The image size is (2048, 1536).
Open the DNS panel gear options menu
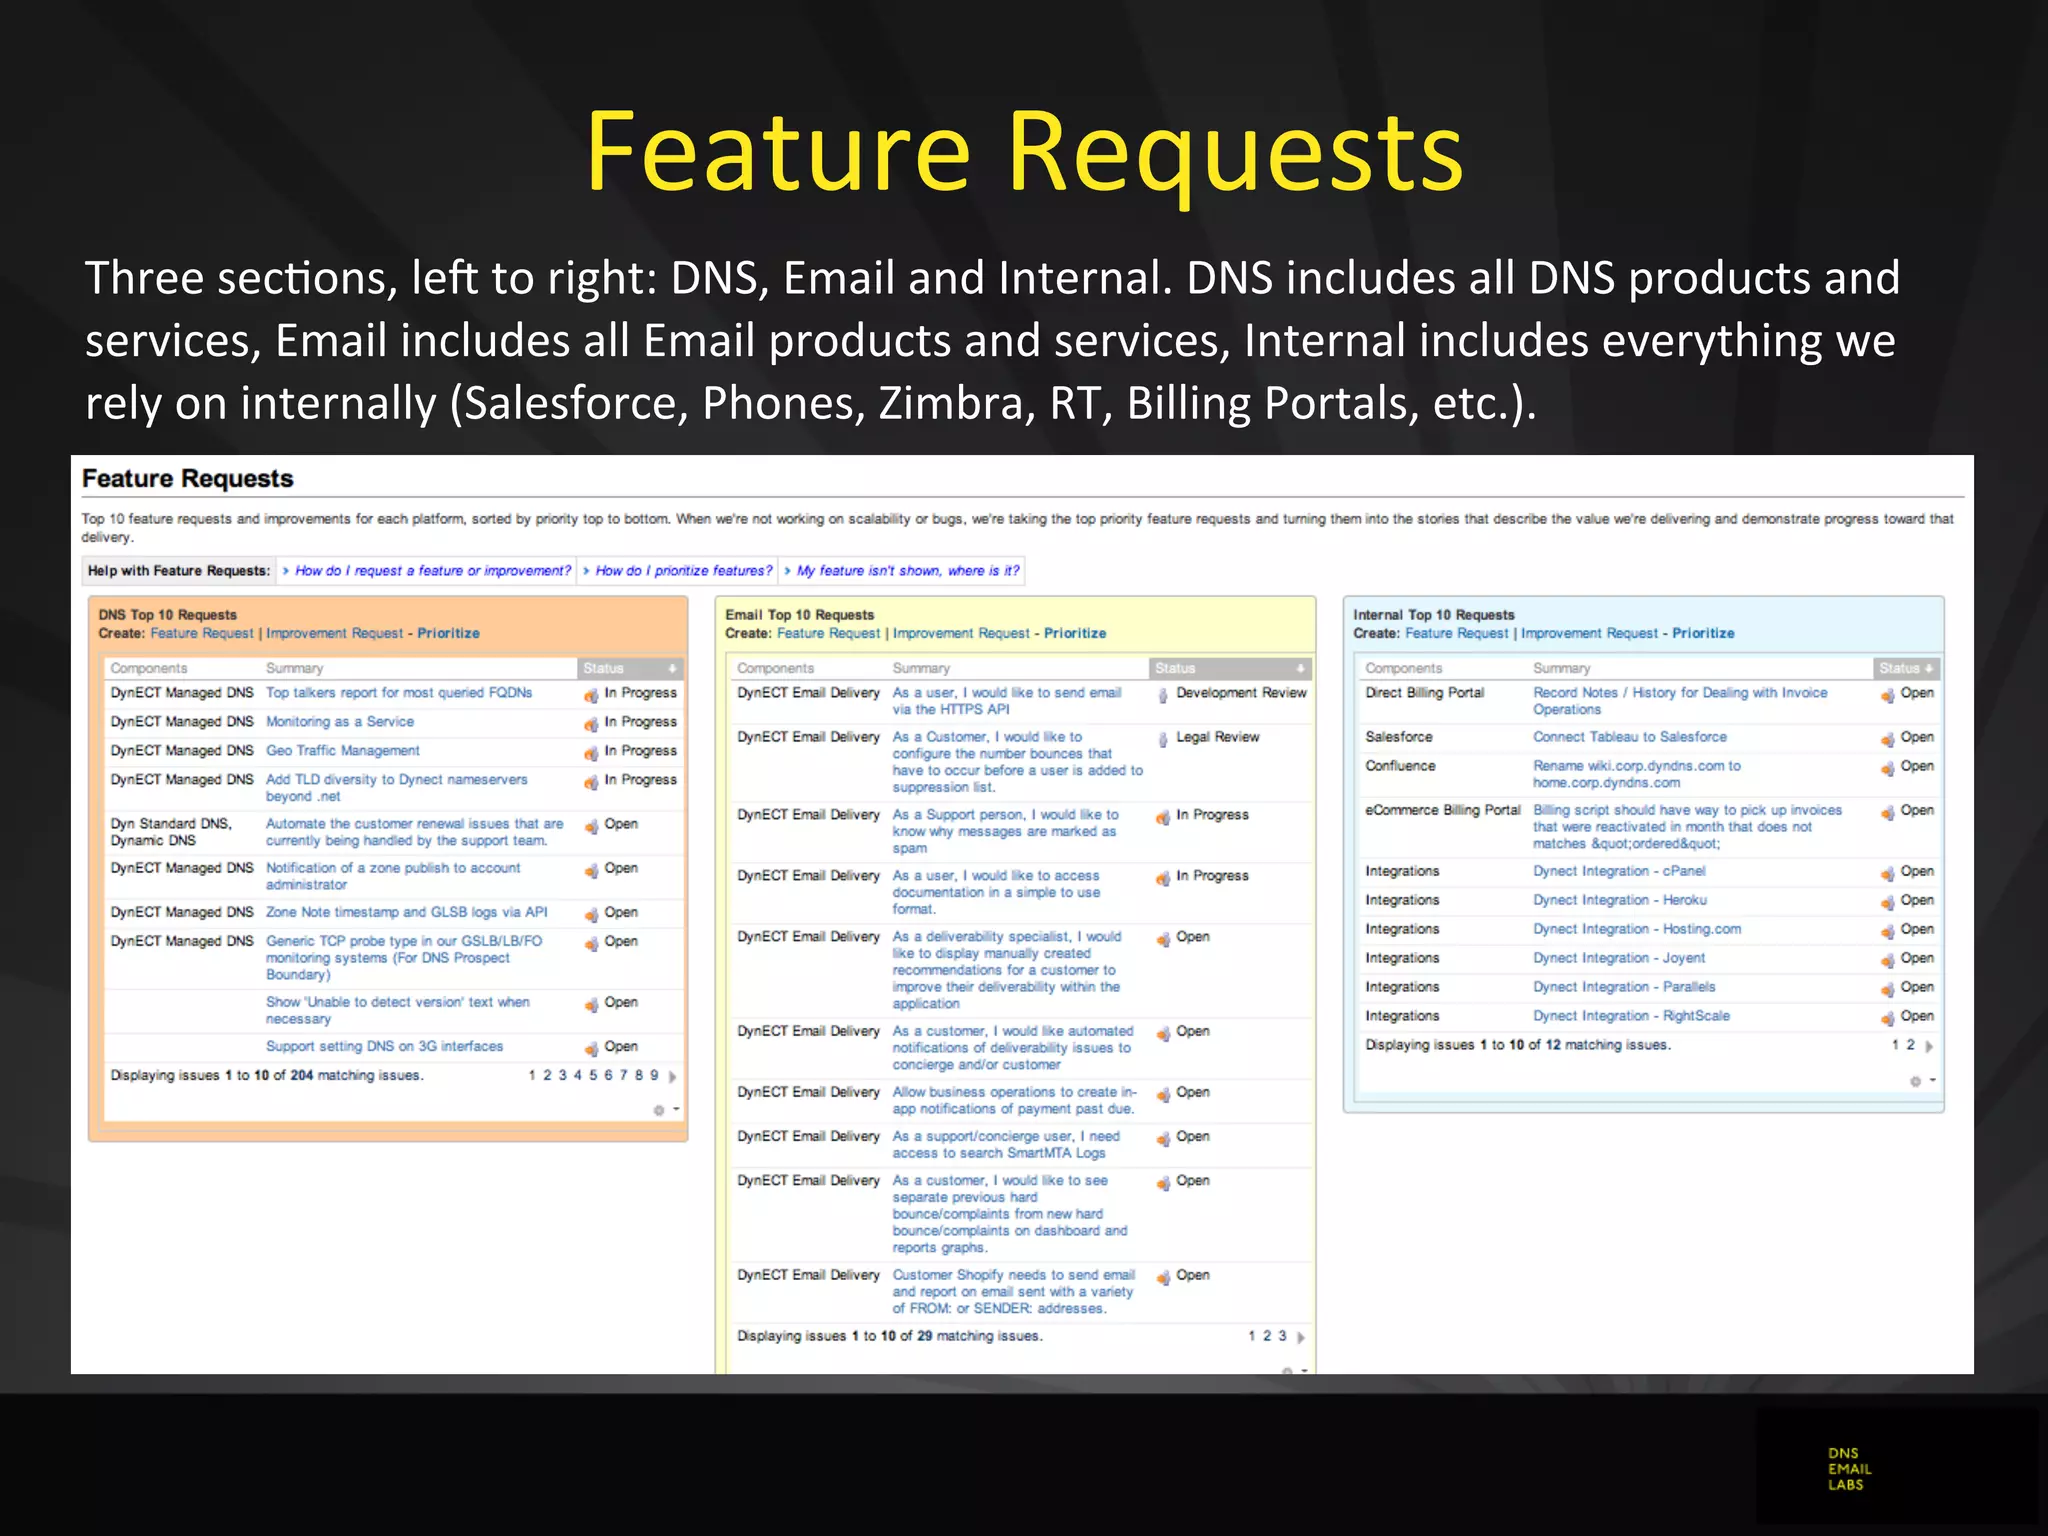coord(665,1110)
